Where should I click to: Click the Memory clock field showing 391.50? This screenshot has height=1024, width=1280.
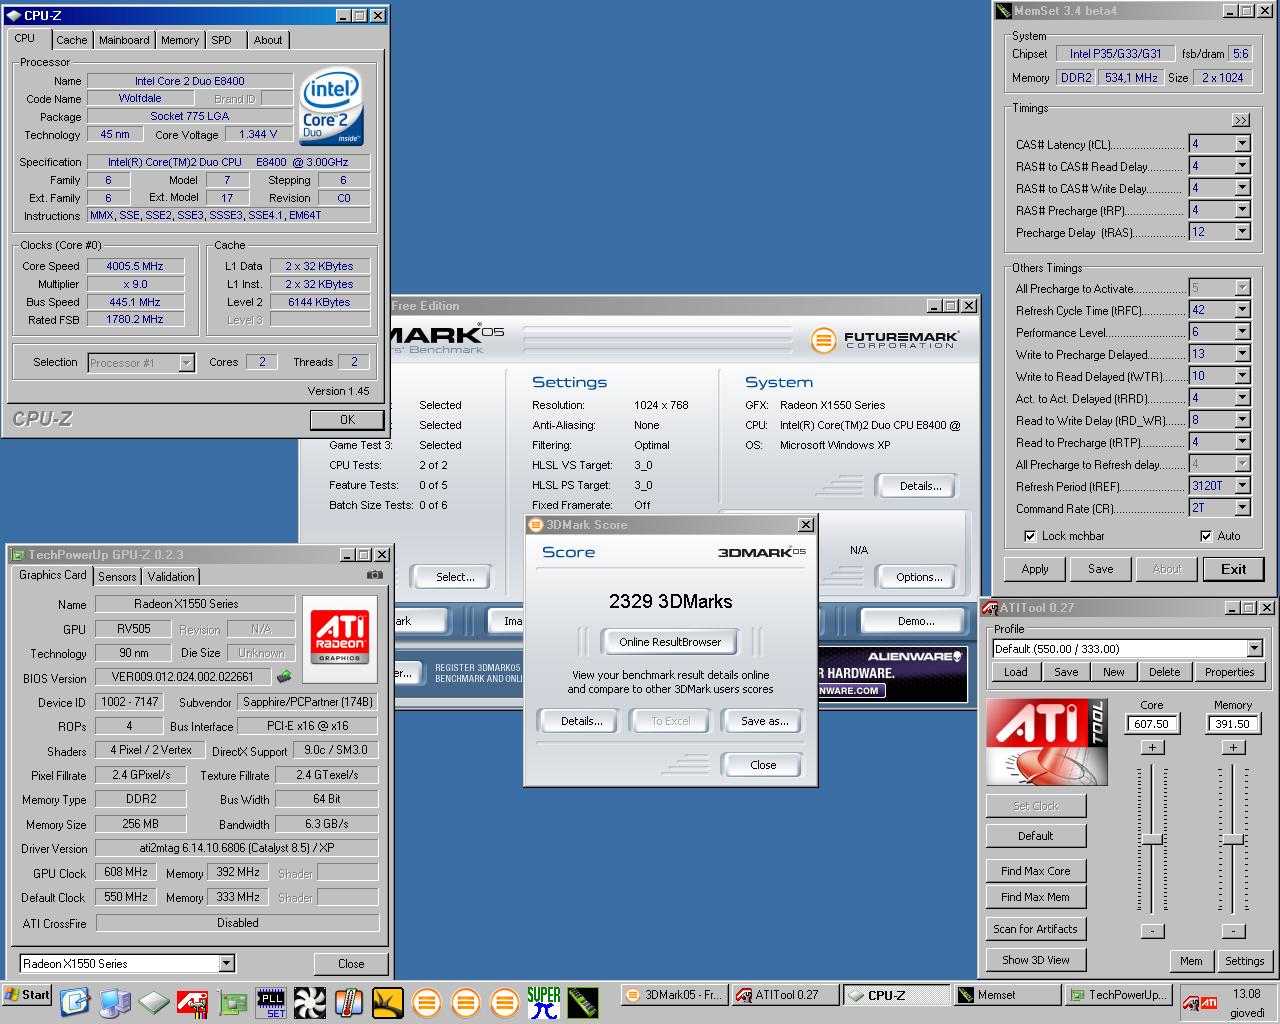(1232, 723)
